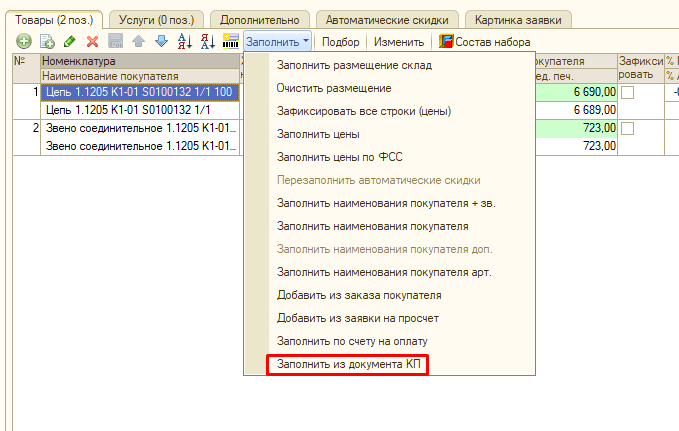Screen dimensions: 679x431
Task: Open the Дополнительно tab
Action: pyautogui.click(x=259, y=20)
